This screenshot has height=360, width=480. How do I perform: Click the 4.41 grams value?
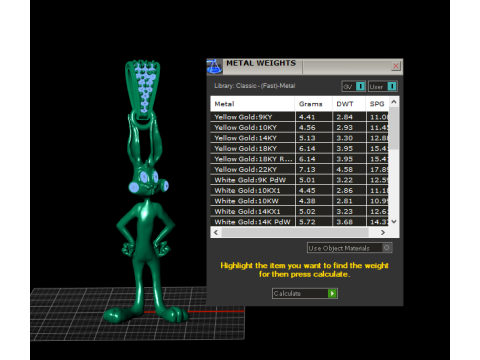point(307,117)
